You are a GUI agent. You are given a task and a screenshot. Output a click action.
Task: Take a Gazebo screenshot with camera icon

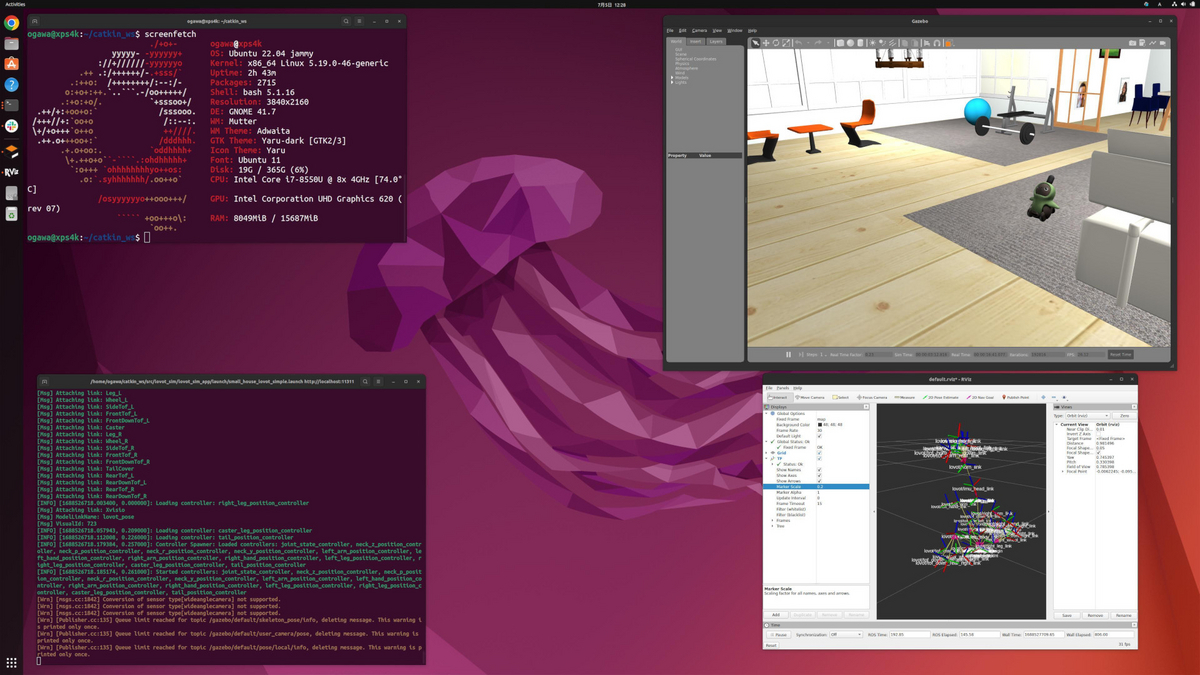[1132, 43]
